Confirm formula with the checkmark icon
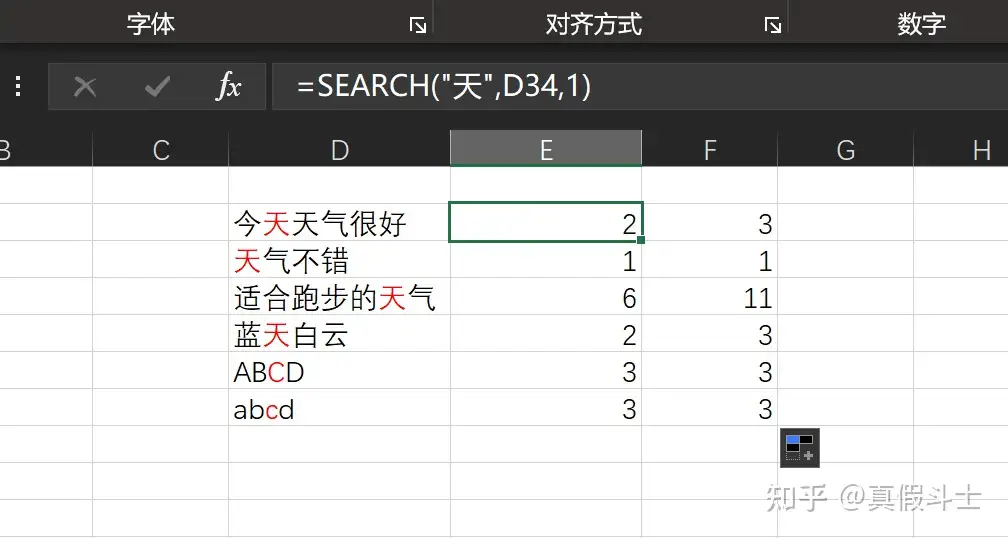This screenshot has width=1008, height=538. point(157,88)
